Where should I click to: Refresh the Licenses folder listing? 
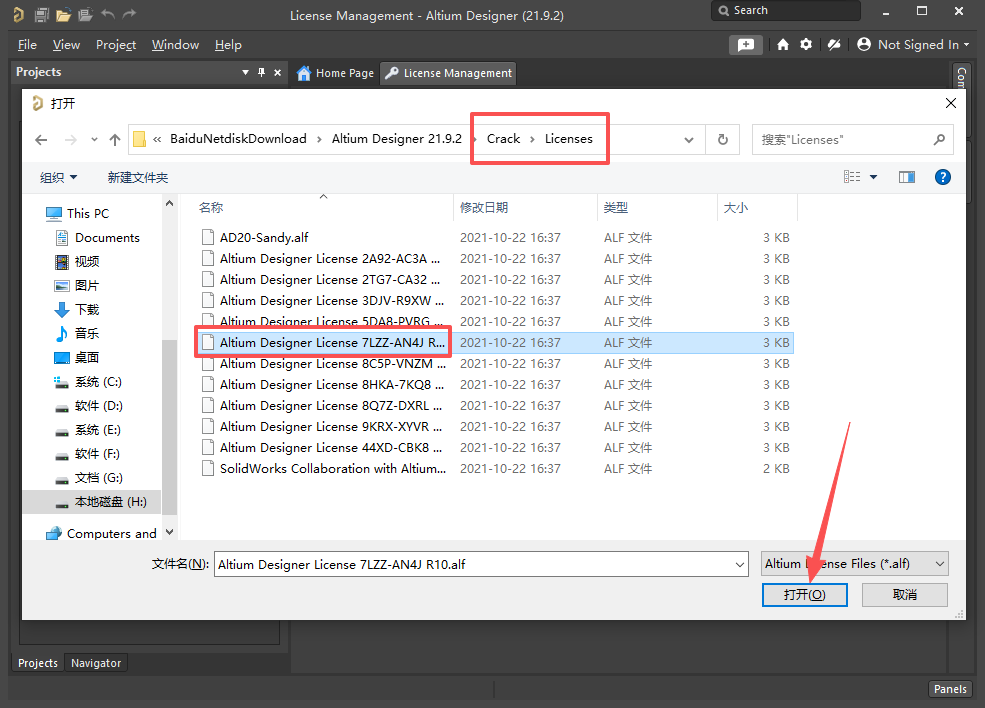(722, 140)
